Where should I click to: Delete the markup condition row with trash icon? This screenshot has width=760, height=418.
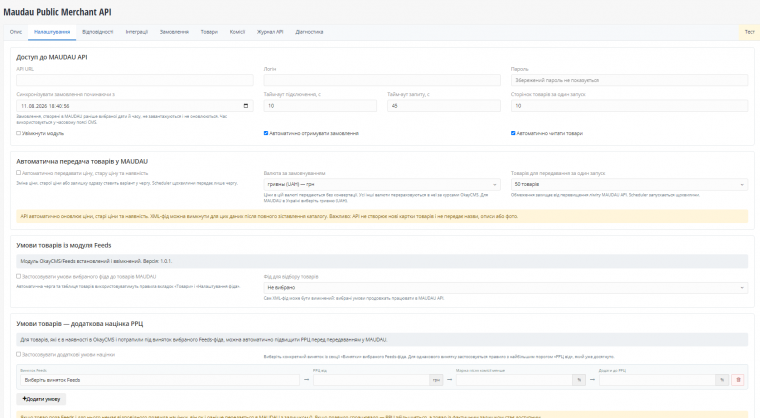738,380
